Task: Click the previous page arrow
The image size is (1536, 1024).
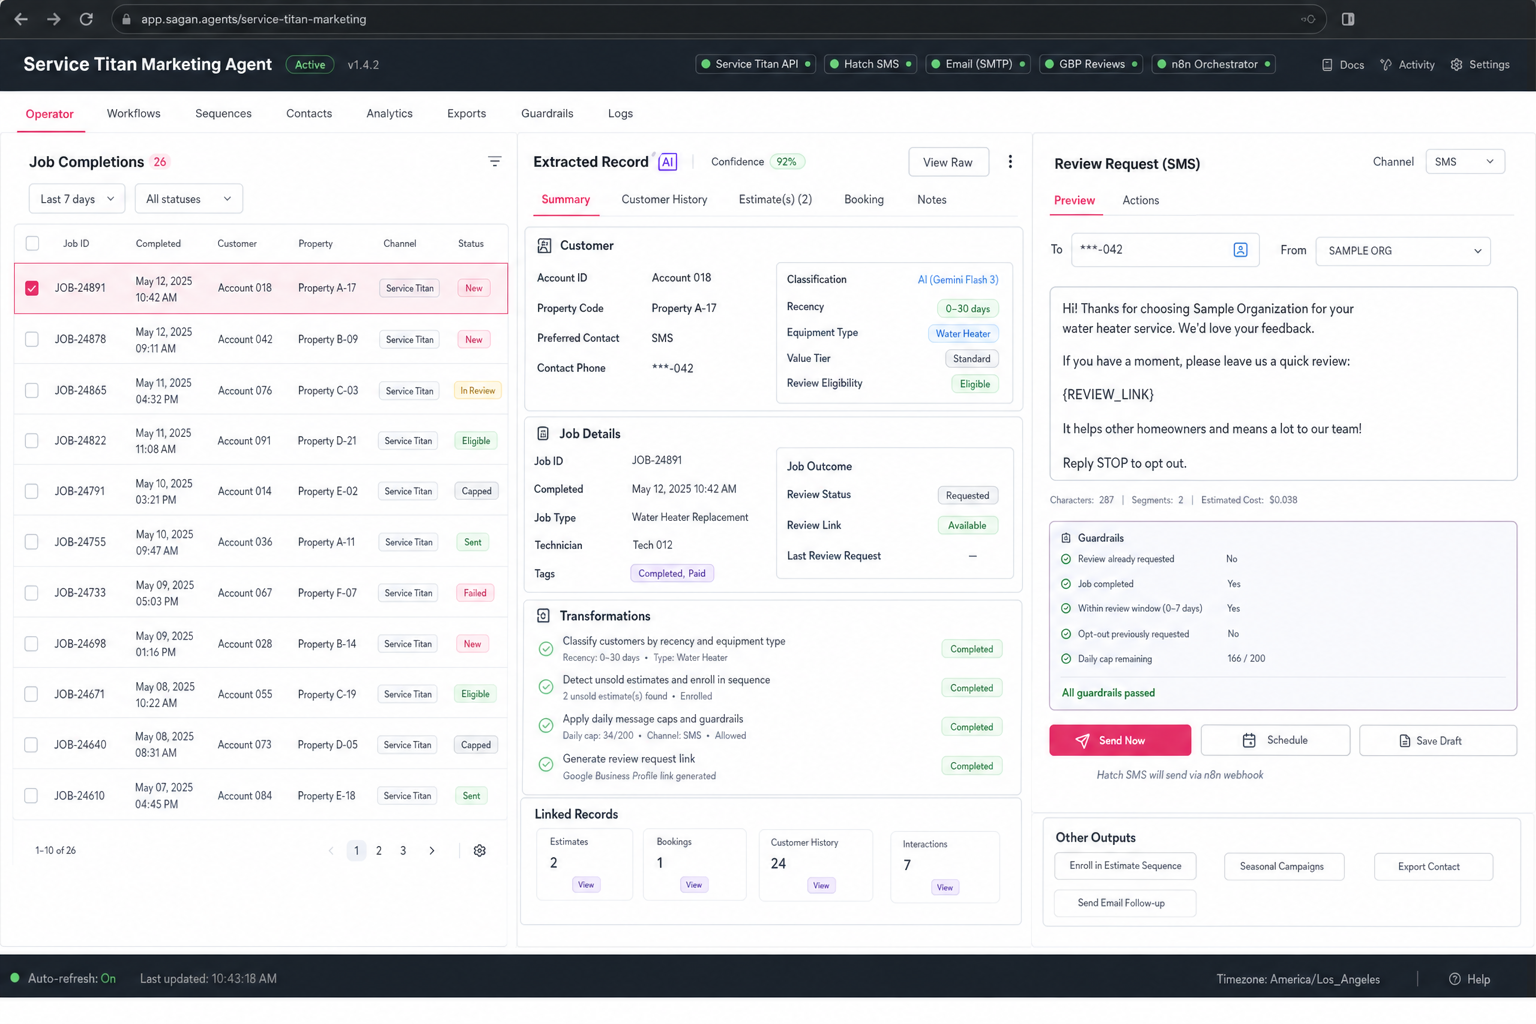Action: point(331,851)
